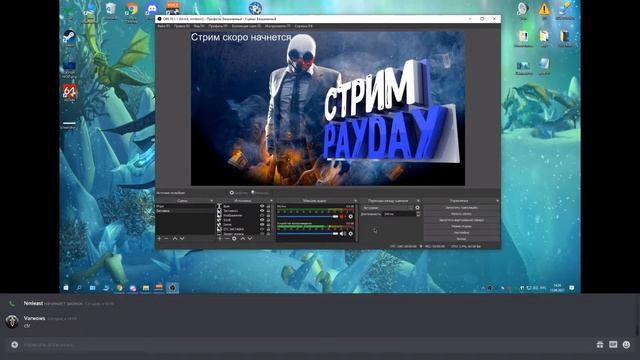Open the Справка menu in OBS
This screenshot has height=360, width=640.
[303, 26]
